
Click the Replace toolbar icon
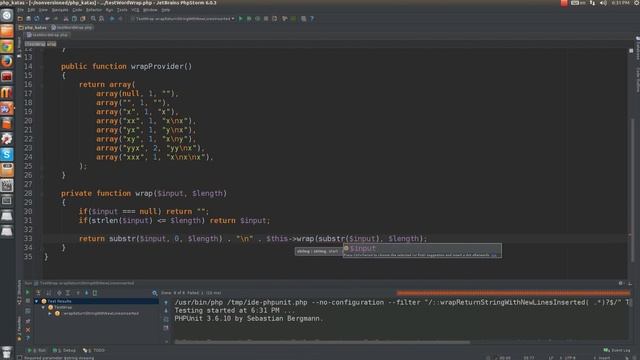pos(102,19)
